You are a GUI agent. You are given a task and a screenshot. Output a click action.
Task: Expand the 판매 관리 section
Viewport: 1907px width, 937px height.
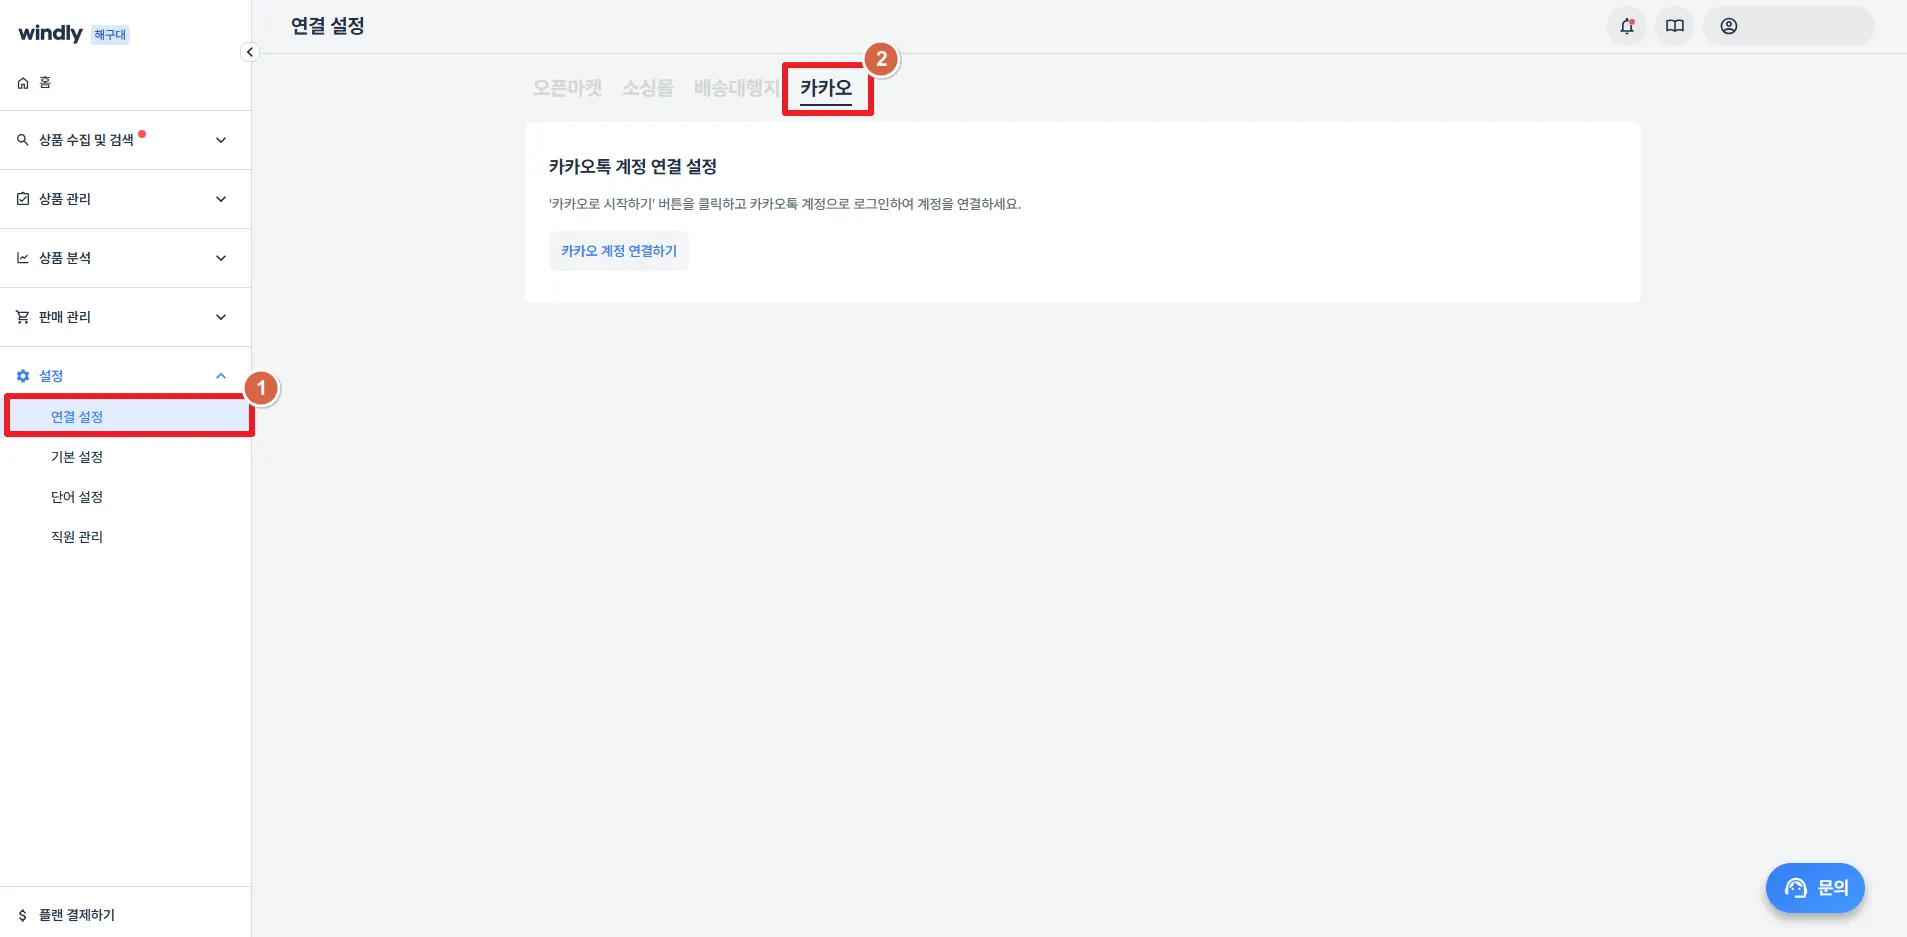125,317
